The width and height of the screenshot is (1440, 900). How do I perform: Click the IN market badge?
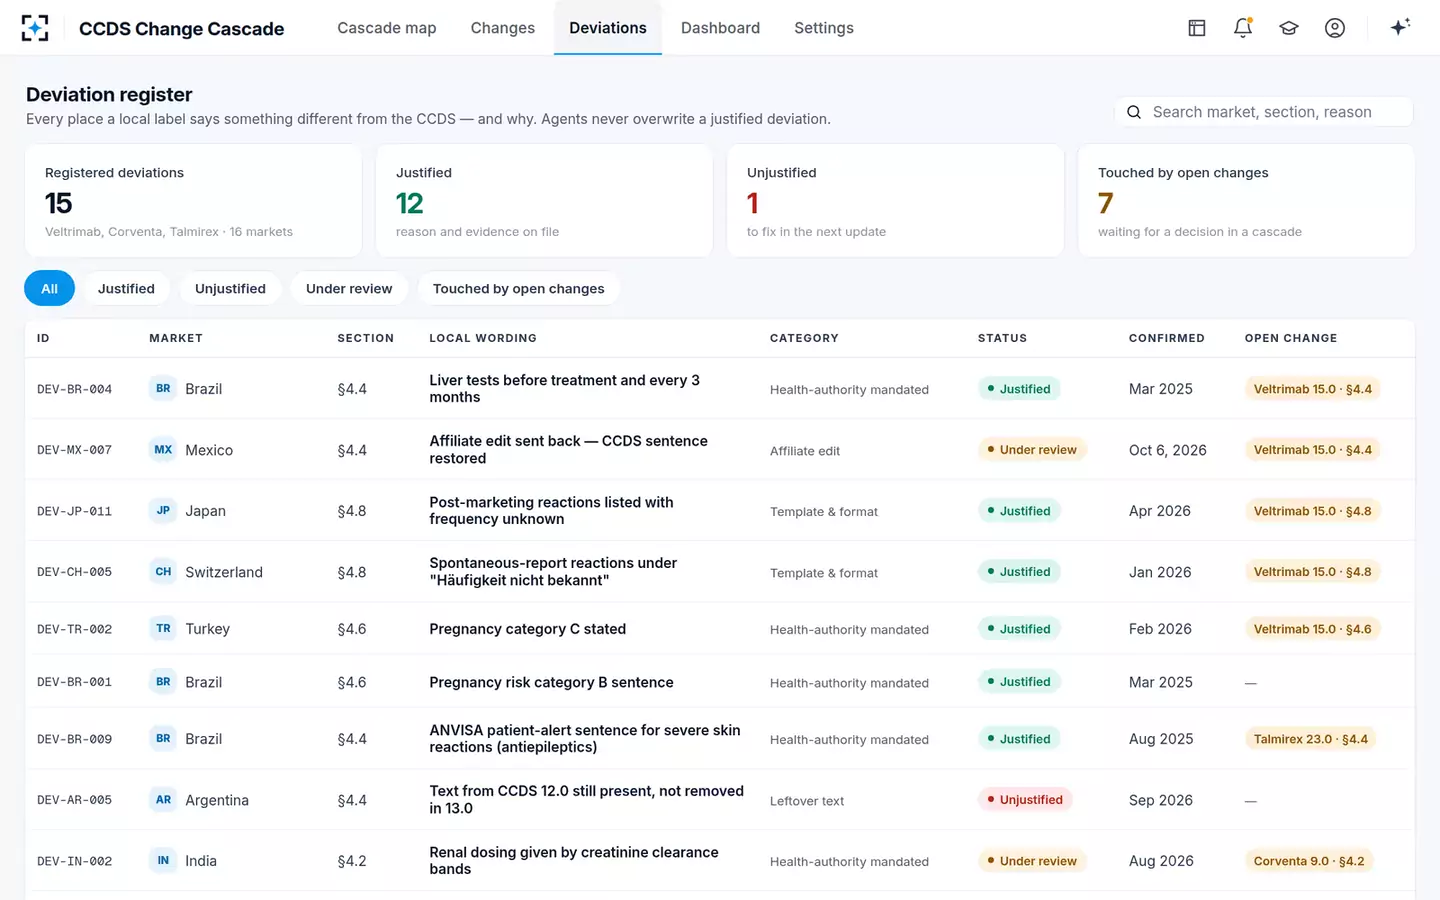[x=163, y=860]
